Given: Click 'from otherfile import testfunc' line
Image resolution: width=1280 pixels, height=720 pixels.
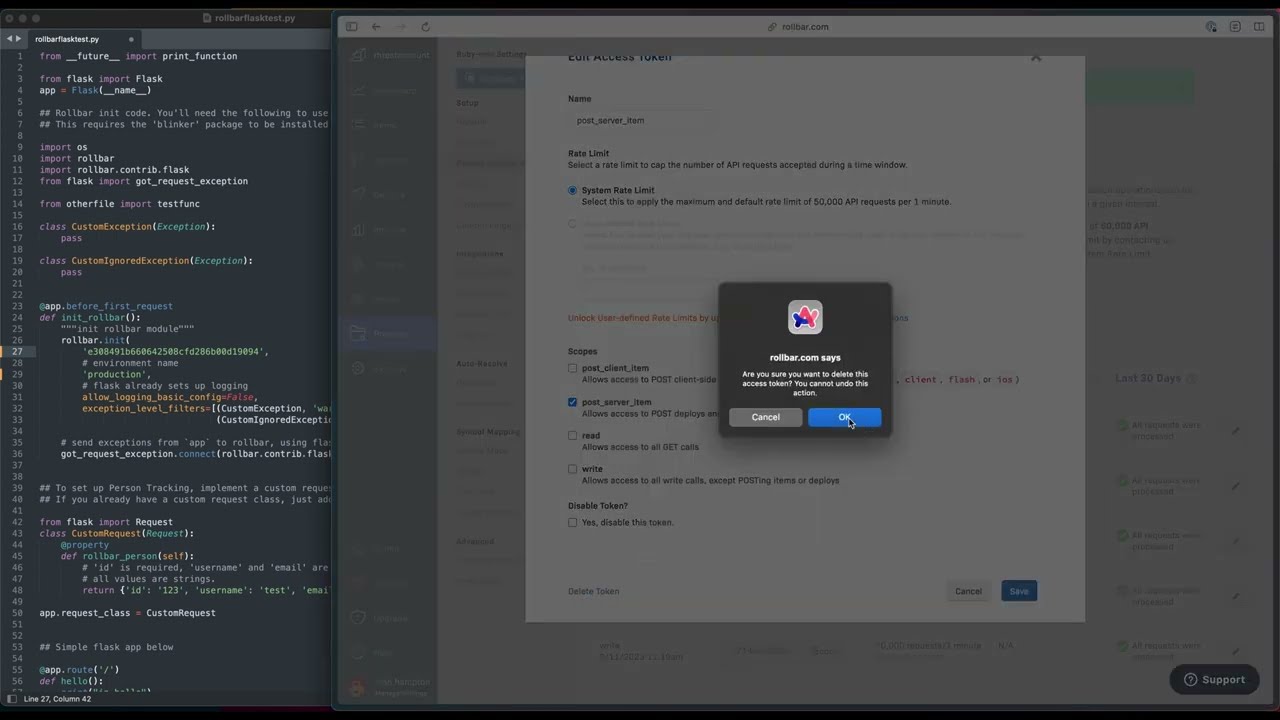Looking at the screenshot, I should [120, 204].
